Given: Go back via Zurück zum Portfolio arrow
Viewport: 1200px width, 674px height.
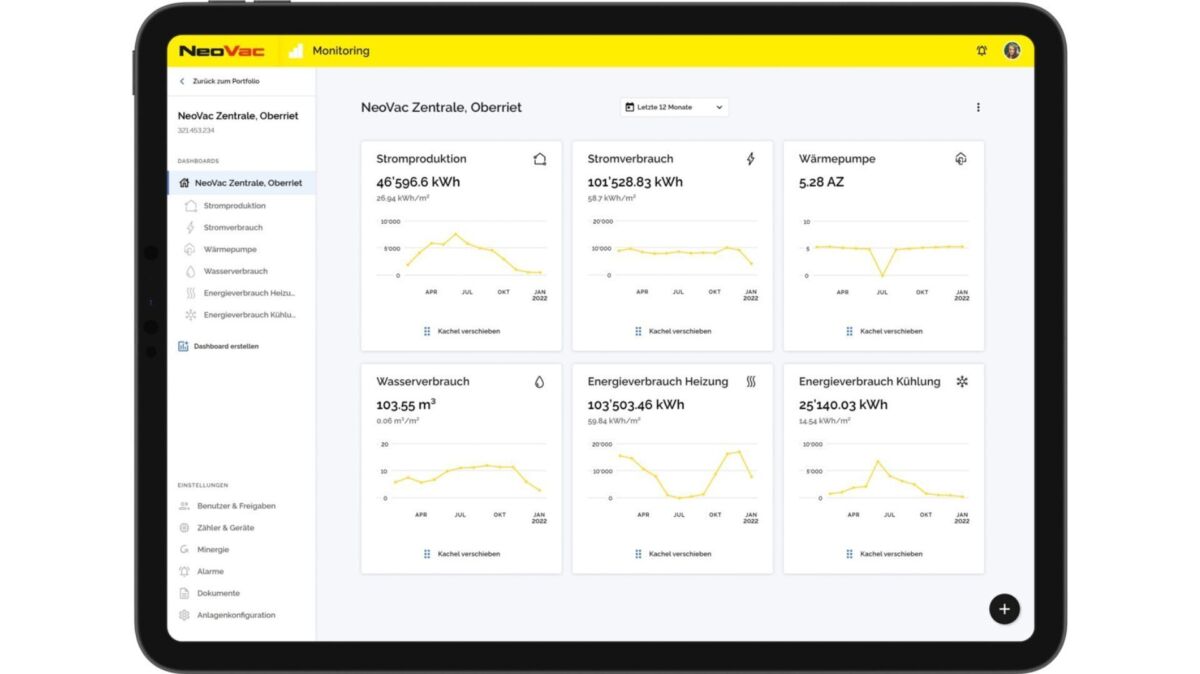Looking at the screenshot, I should point(182,81).
